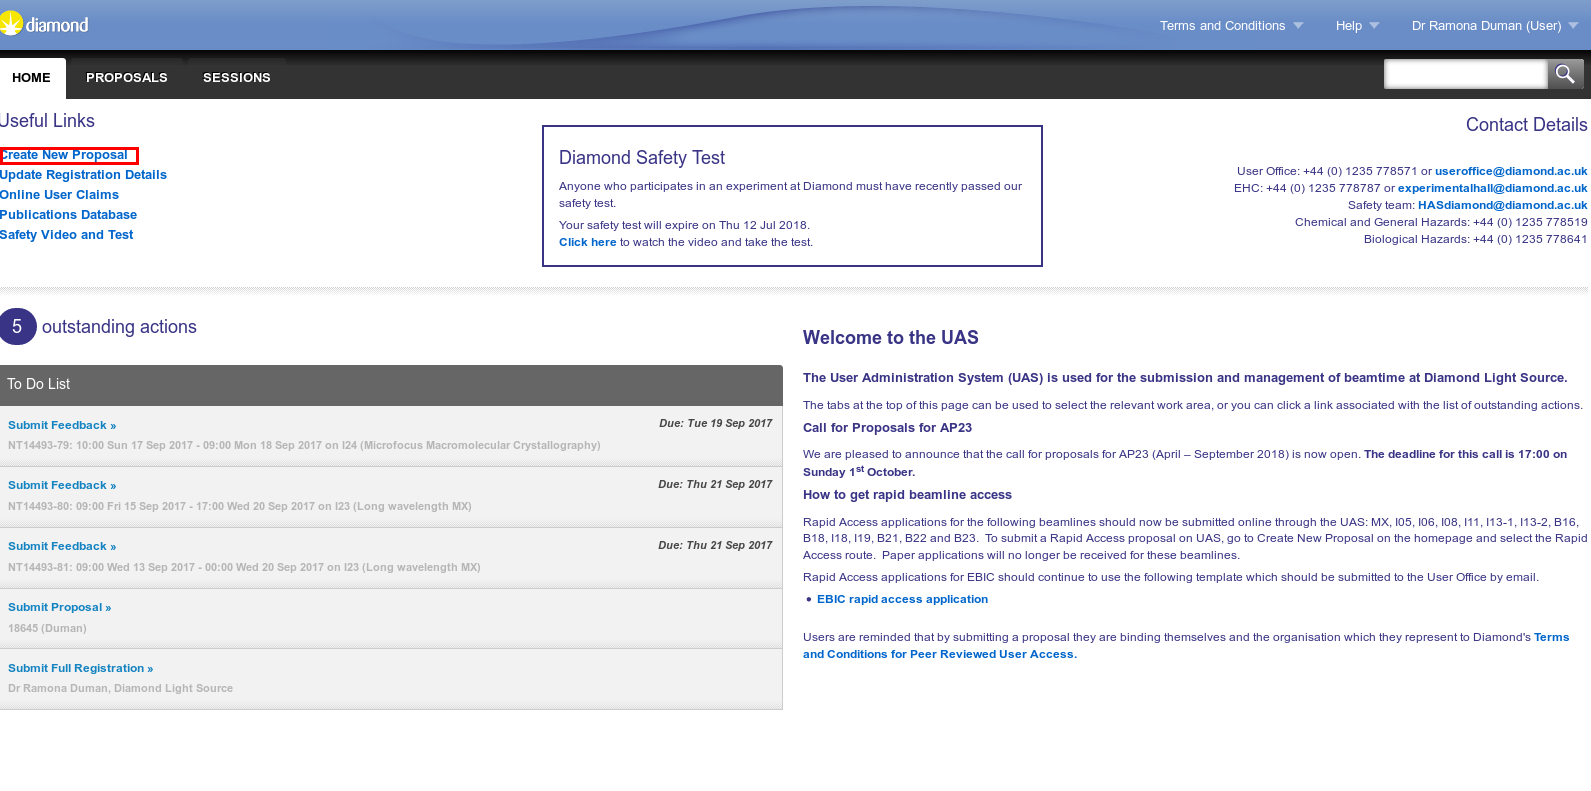This screenshot has height=791, width=1591.
Task: Click the 'Useful Links' heading
Action: (x=47, y=121)
